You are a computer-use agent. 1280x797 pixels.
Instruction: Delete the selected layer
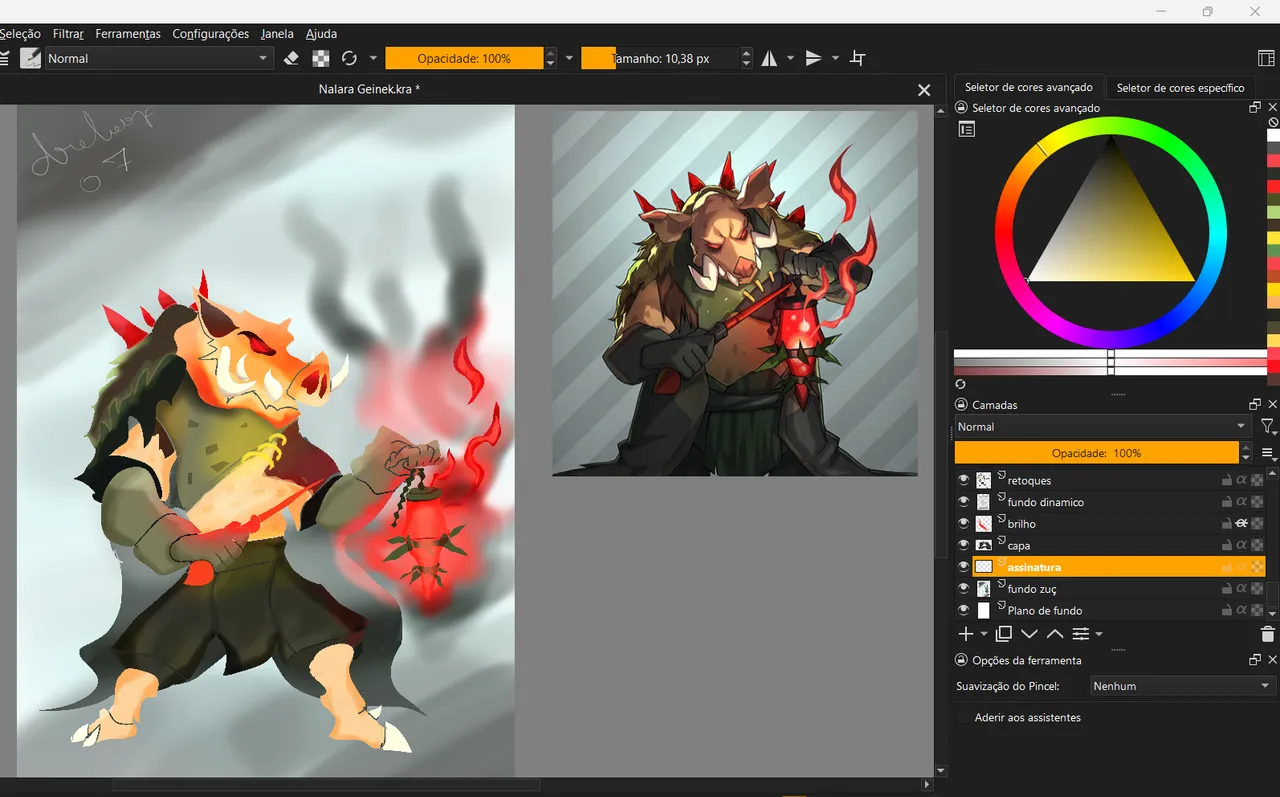point(1268,634)
